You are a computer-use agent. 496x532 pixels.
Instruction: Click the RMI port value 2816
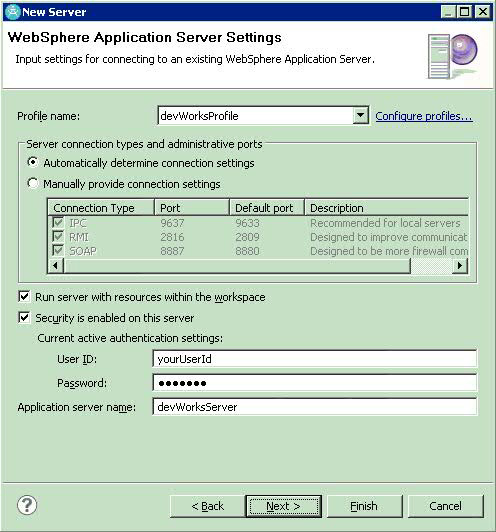[x=172, y=237]
